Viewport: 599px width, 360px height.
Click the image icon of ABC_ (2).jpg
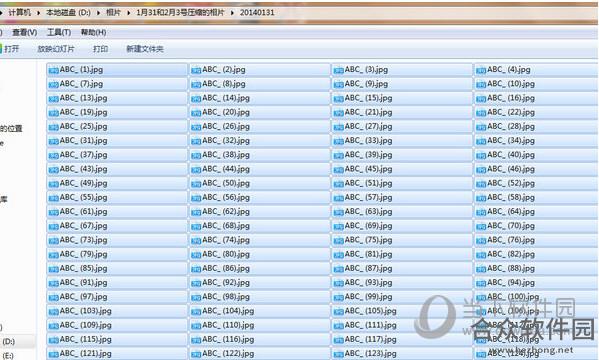(196, 70)
